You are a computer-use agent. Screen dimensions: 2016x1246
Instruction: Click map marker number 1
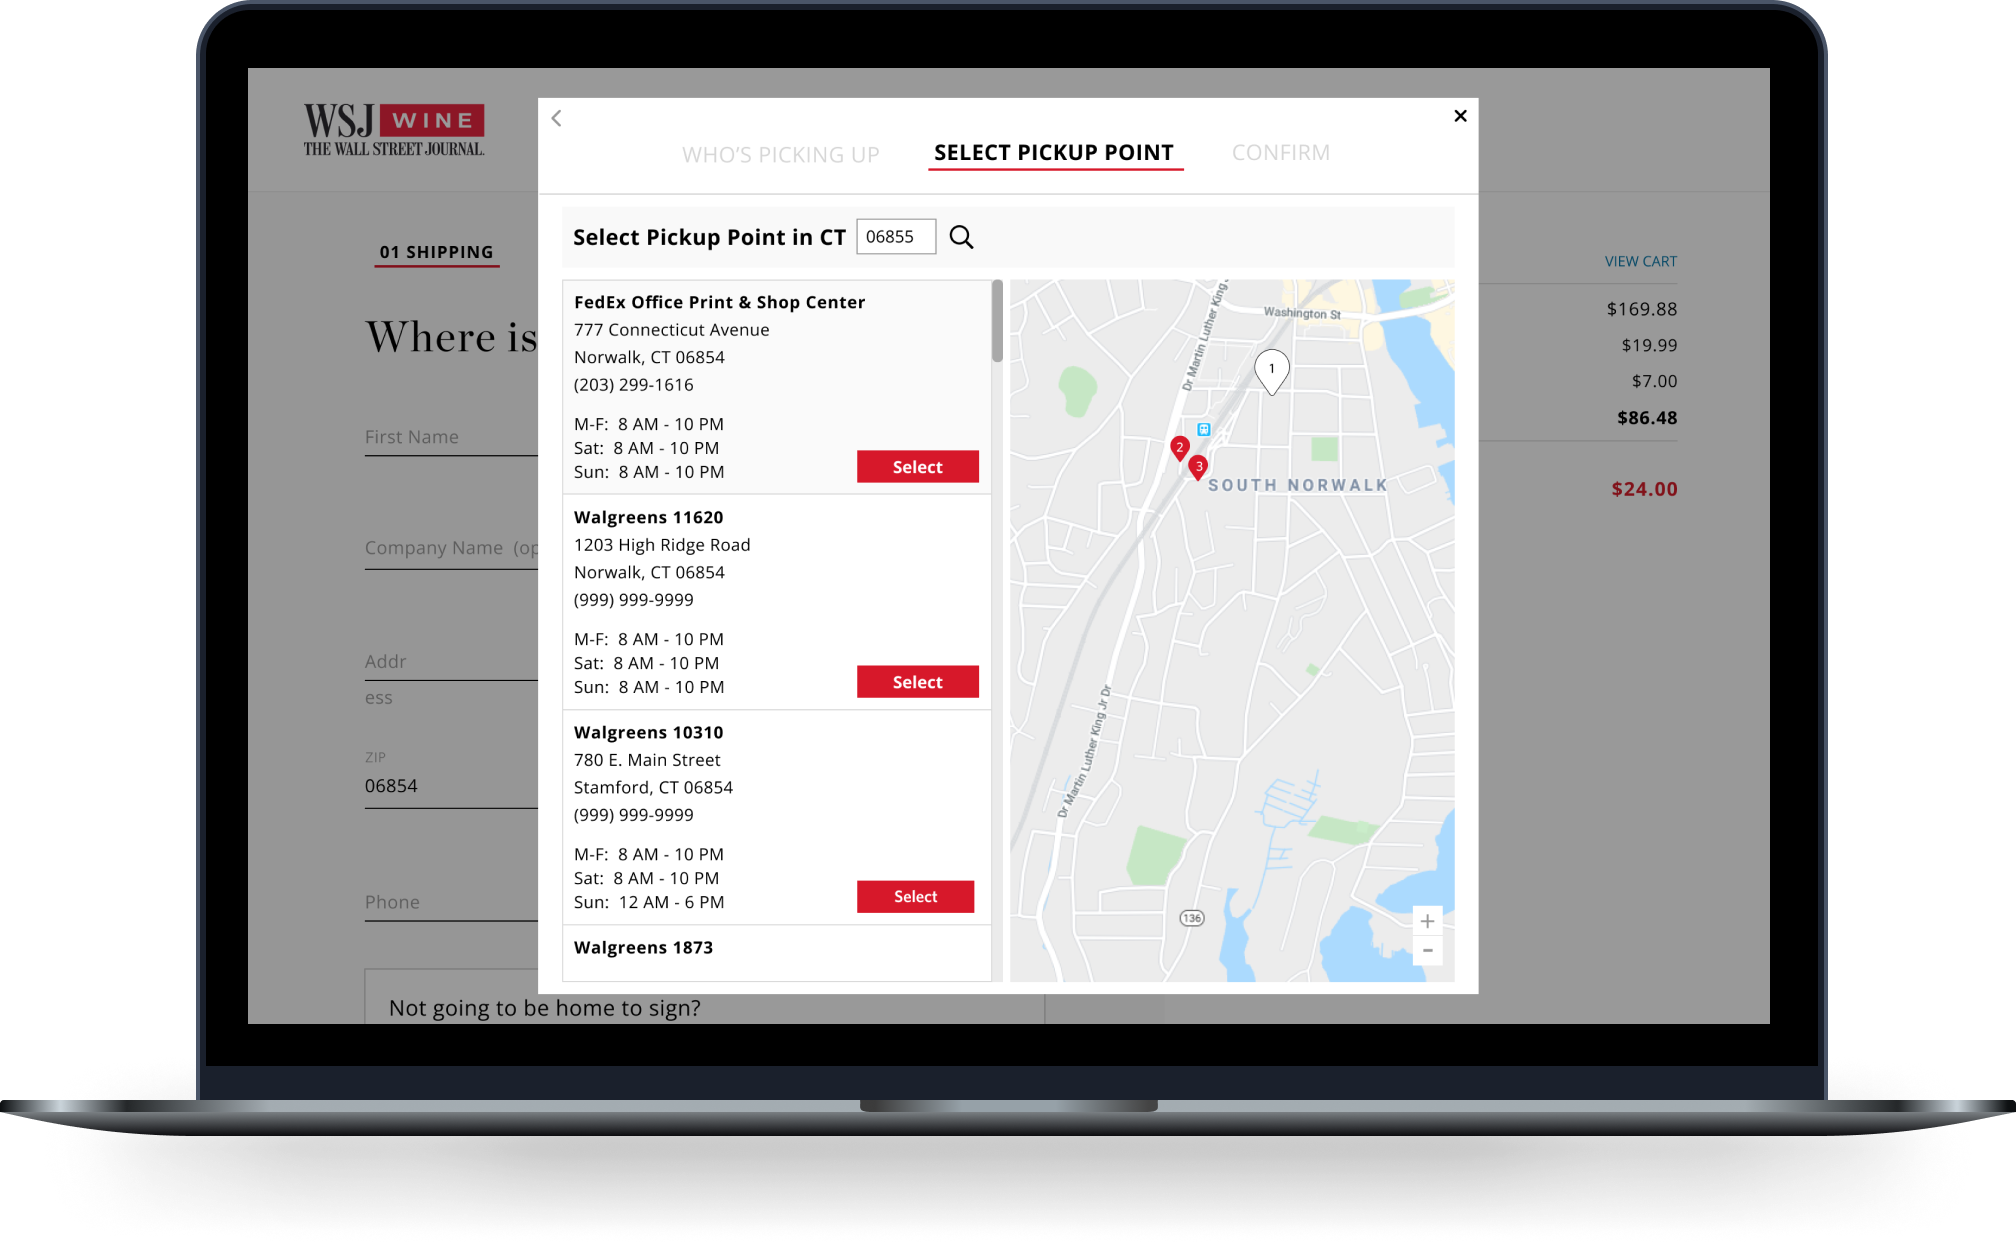tap(1272, 372)
